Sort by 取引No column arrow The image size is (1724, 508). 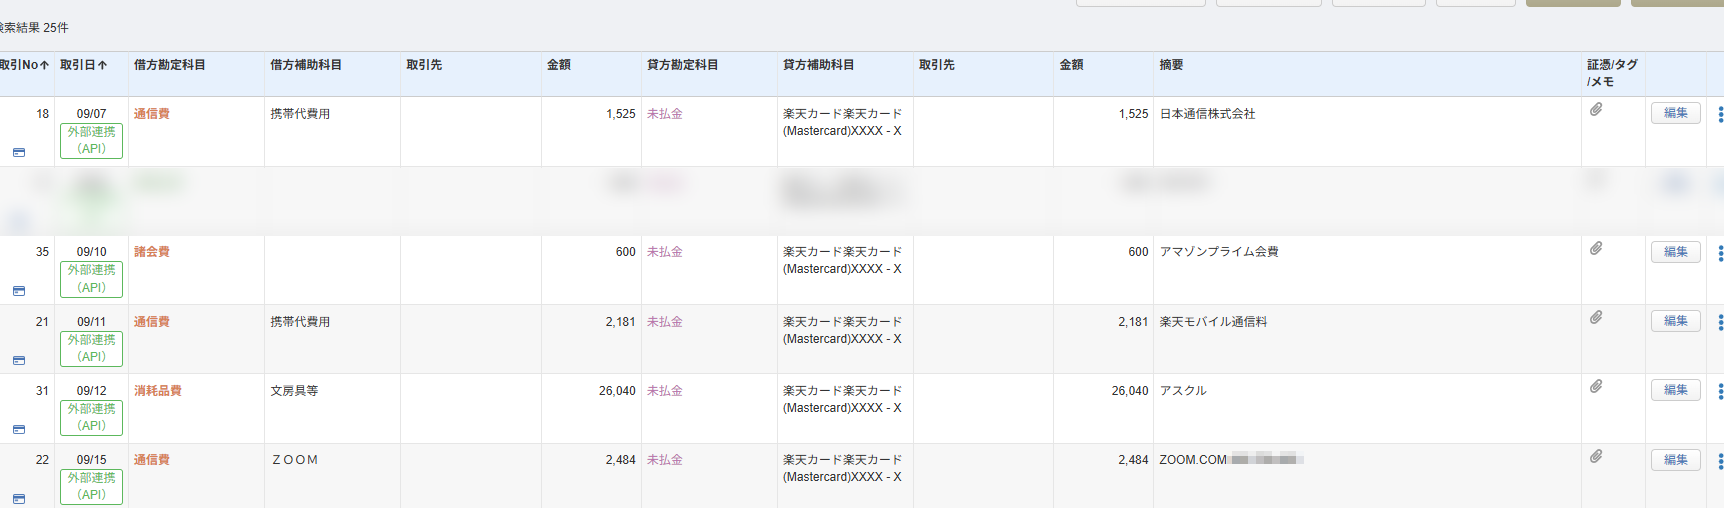point(44,65)
